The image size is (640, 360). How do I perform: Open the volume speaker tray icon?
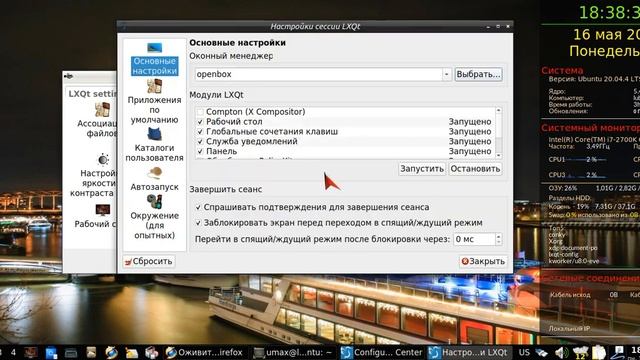562,352
